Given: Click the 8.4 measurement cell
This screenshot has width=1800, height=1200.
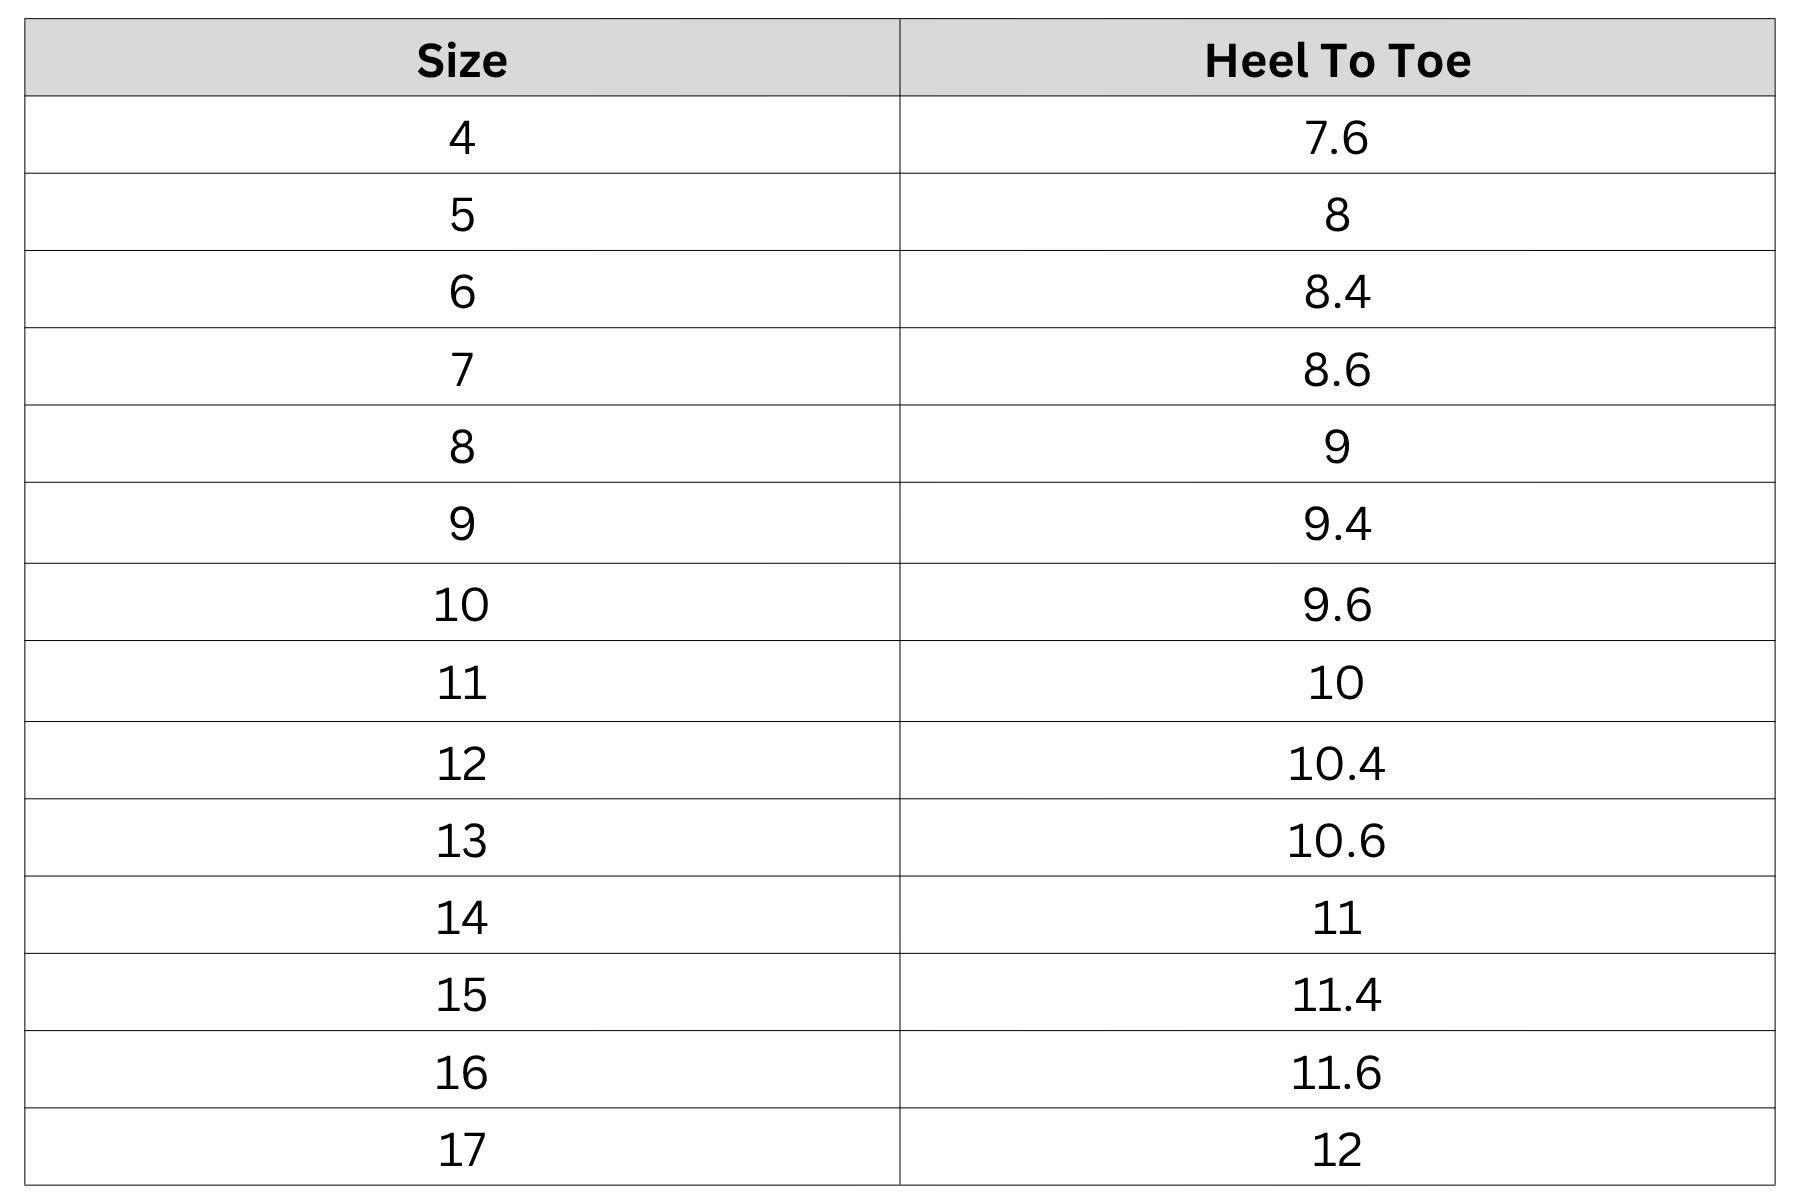Looking at the screenshot, I should (x=1337, y=289).
